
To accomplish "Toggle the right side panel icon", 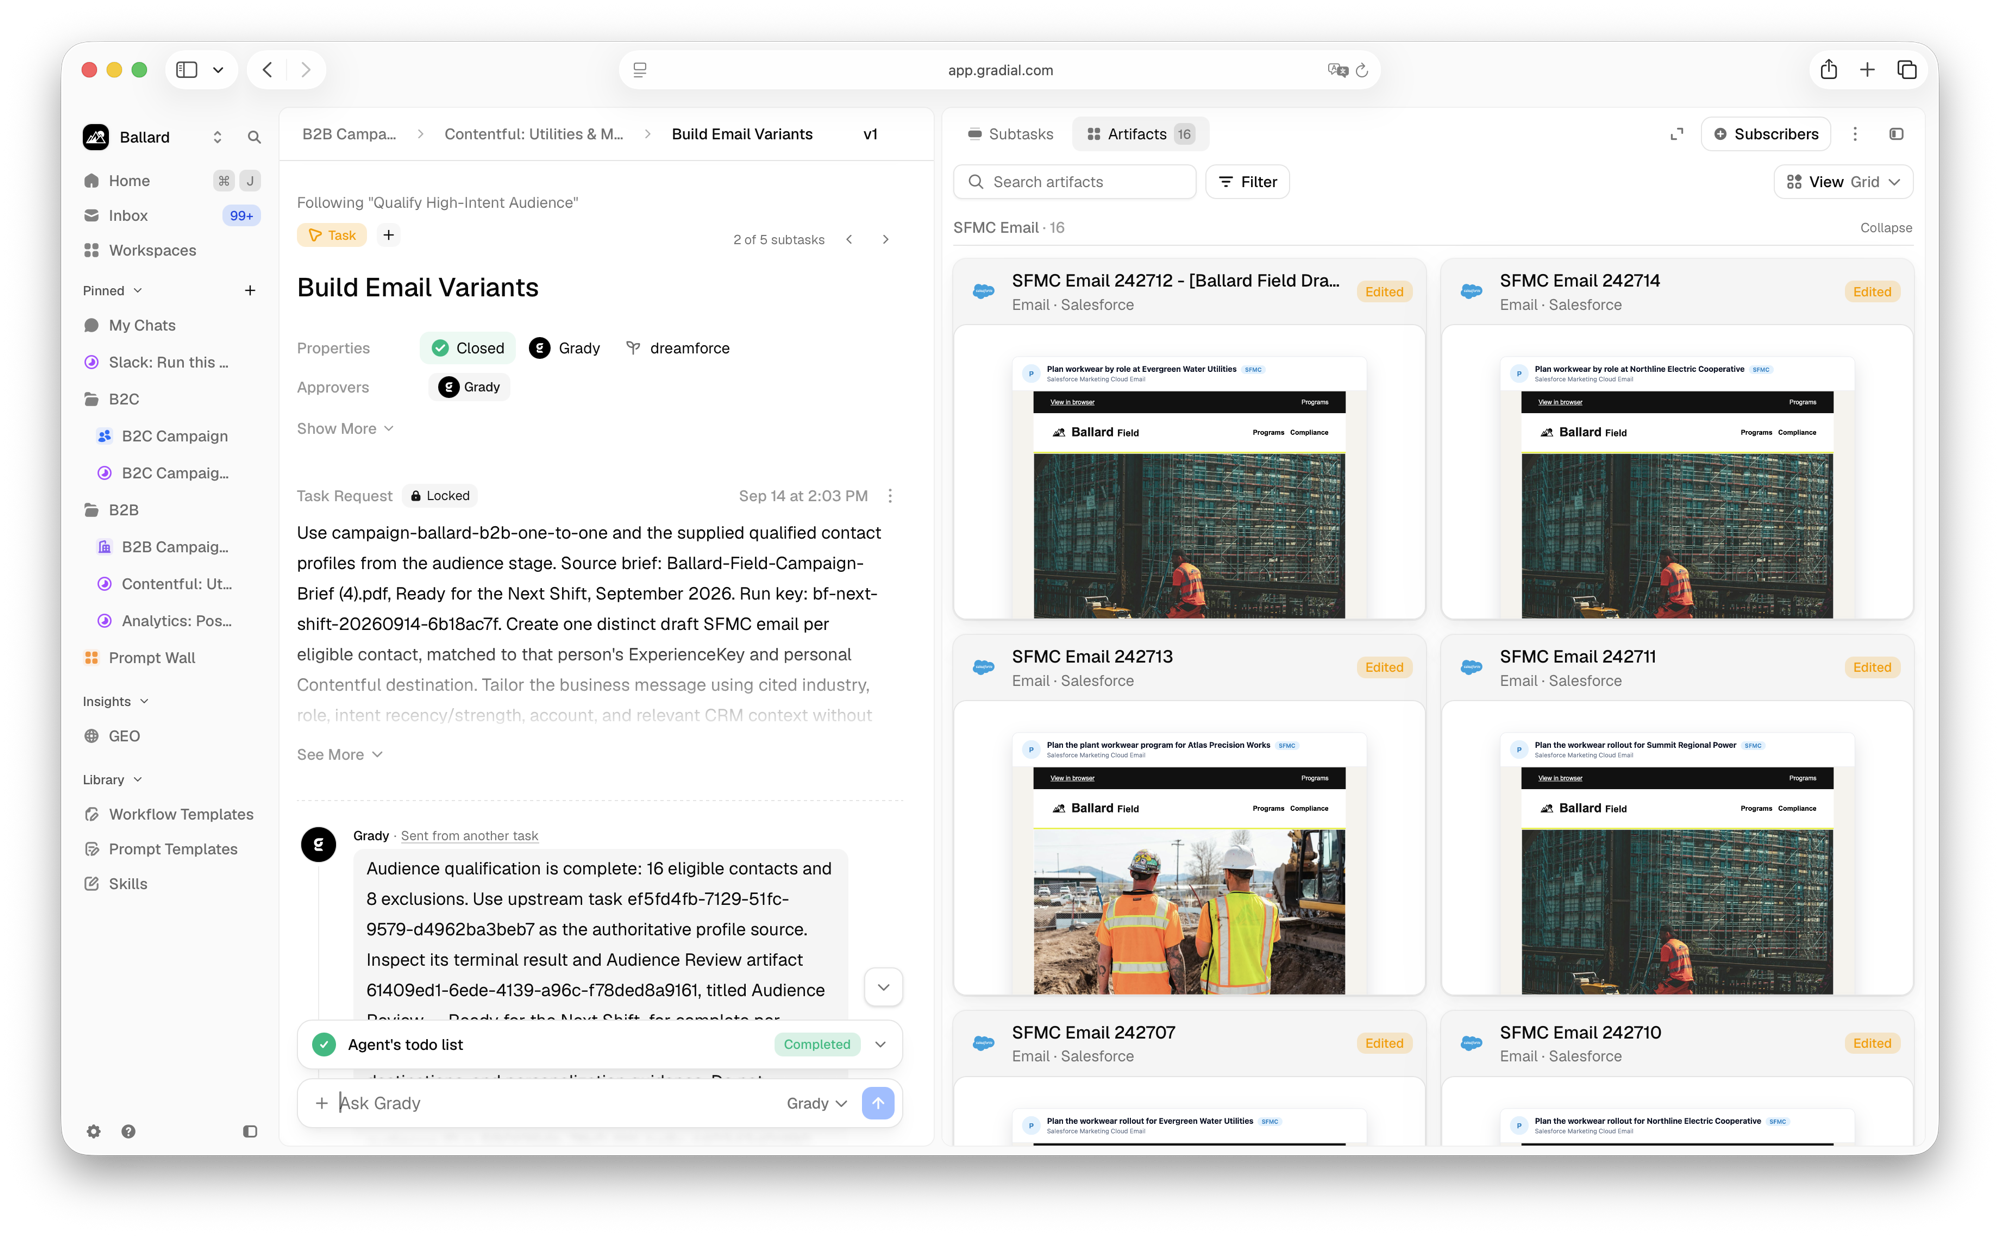I will pos(1896,134).
